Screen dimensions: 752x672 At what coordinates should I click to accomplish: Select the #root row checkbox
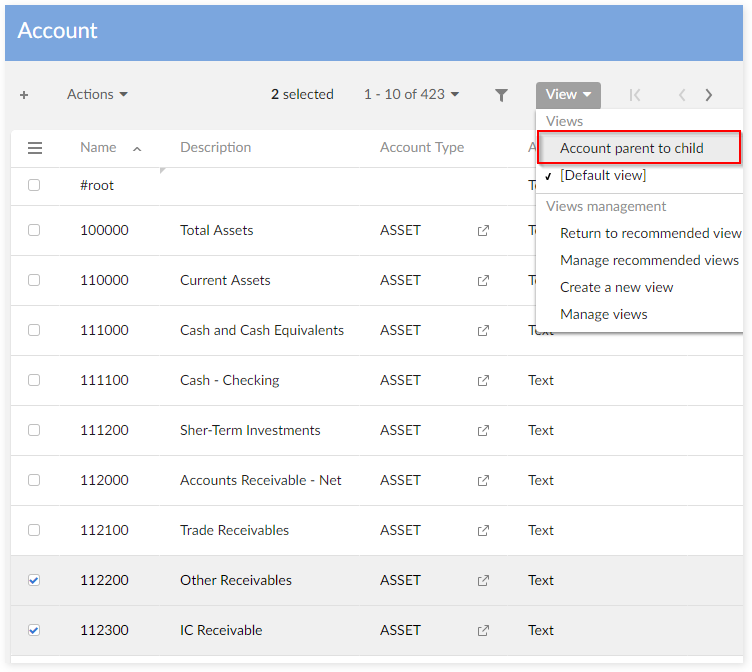tap(35, 185)
